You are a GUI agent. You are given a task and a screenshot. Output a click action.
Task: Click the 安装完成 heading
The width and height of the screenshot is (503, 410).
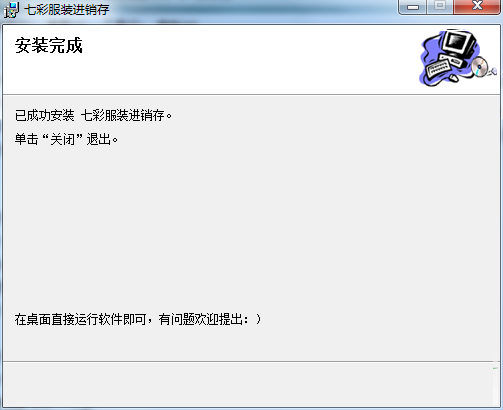49,45
